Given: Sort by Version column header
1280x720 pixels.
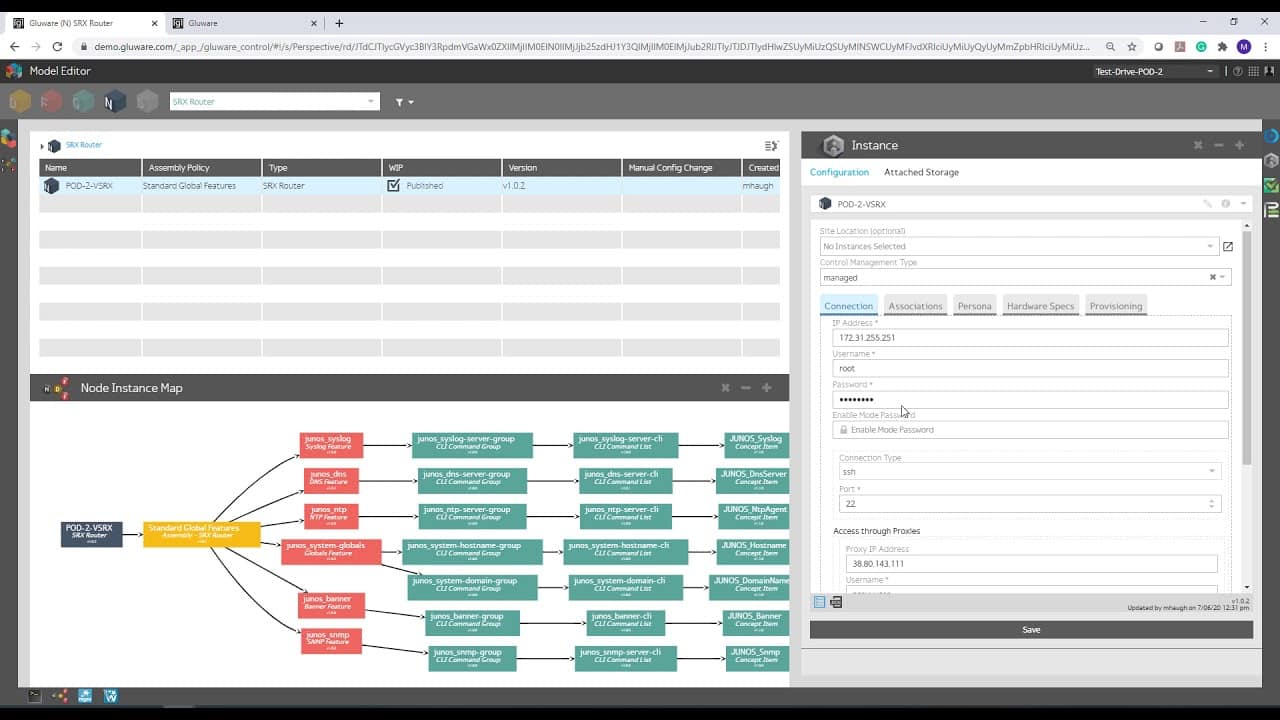Looking at the screenshot, I should [561, 168].
